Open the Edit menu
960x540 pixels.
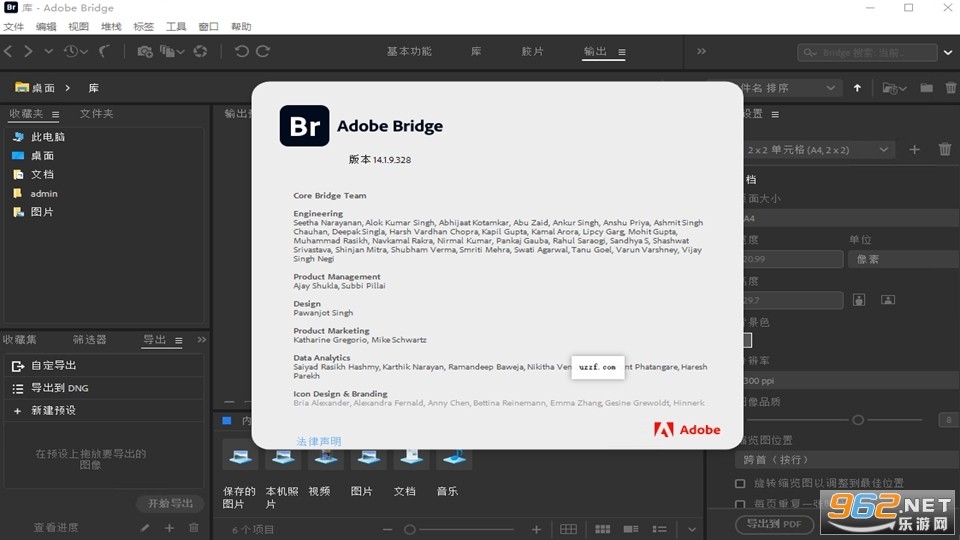pyautogui.click(x=46, y=26)
